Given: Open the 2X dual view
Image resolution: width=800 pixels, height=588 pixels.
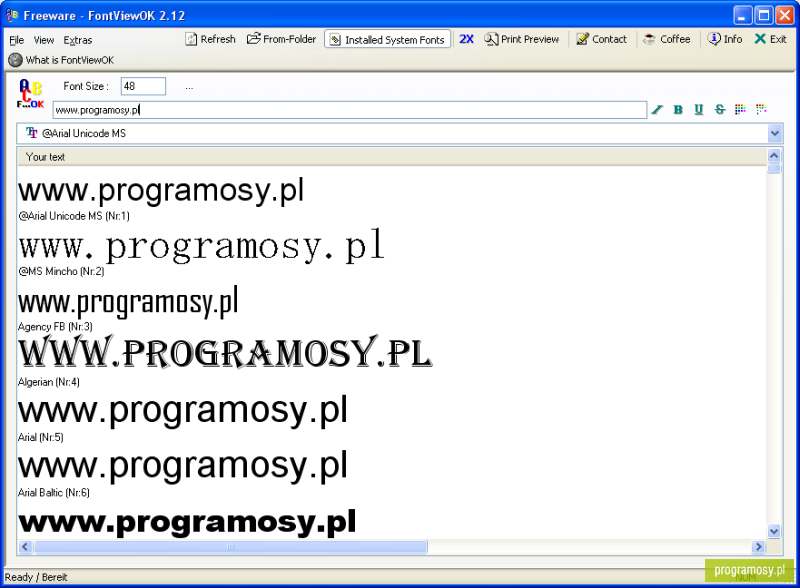Looking at the screenshot, I should click(x=466, y=39).
